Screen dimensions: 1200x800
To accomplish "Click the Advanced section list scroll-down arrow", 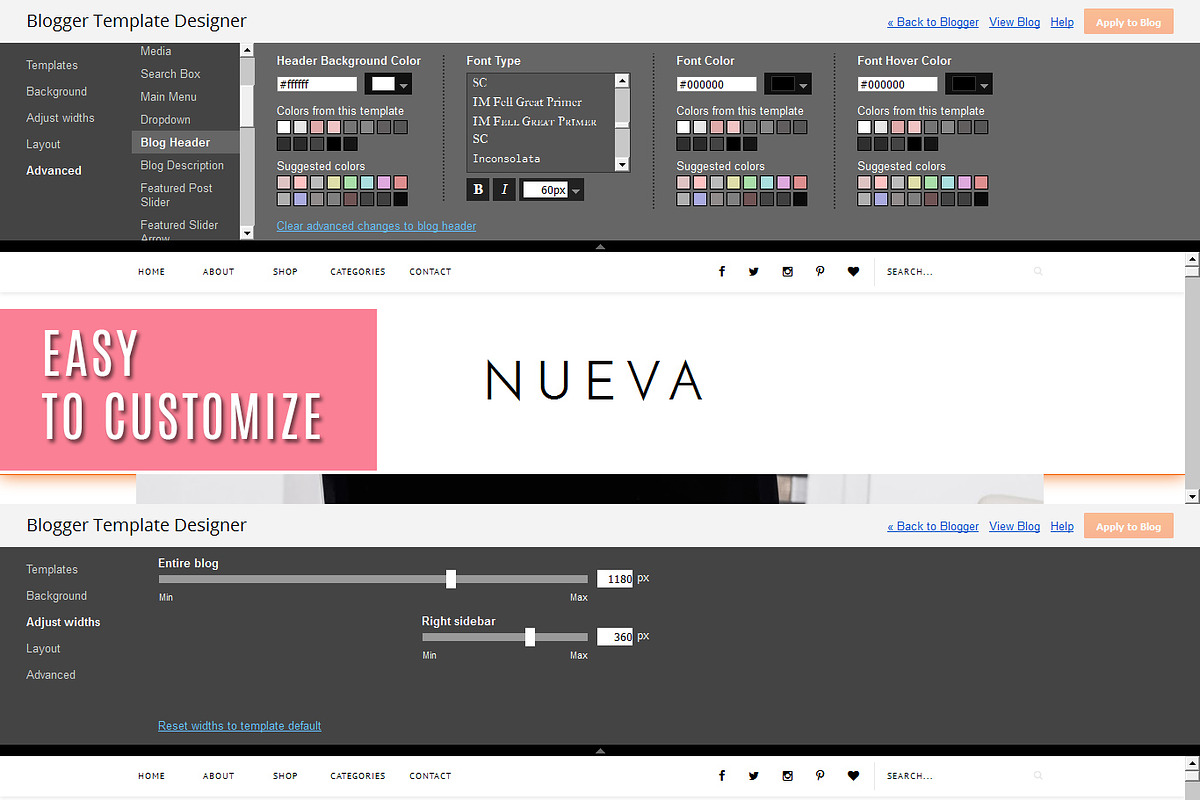I will 247,233.
